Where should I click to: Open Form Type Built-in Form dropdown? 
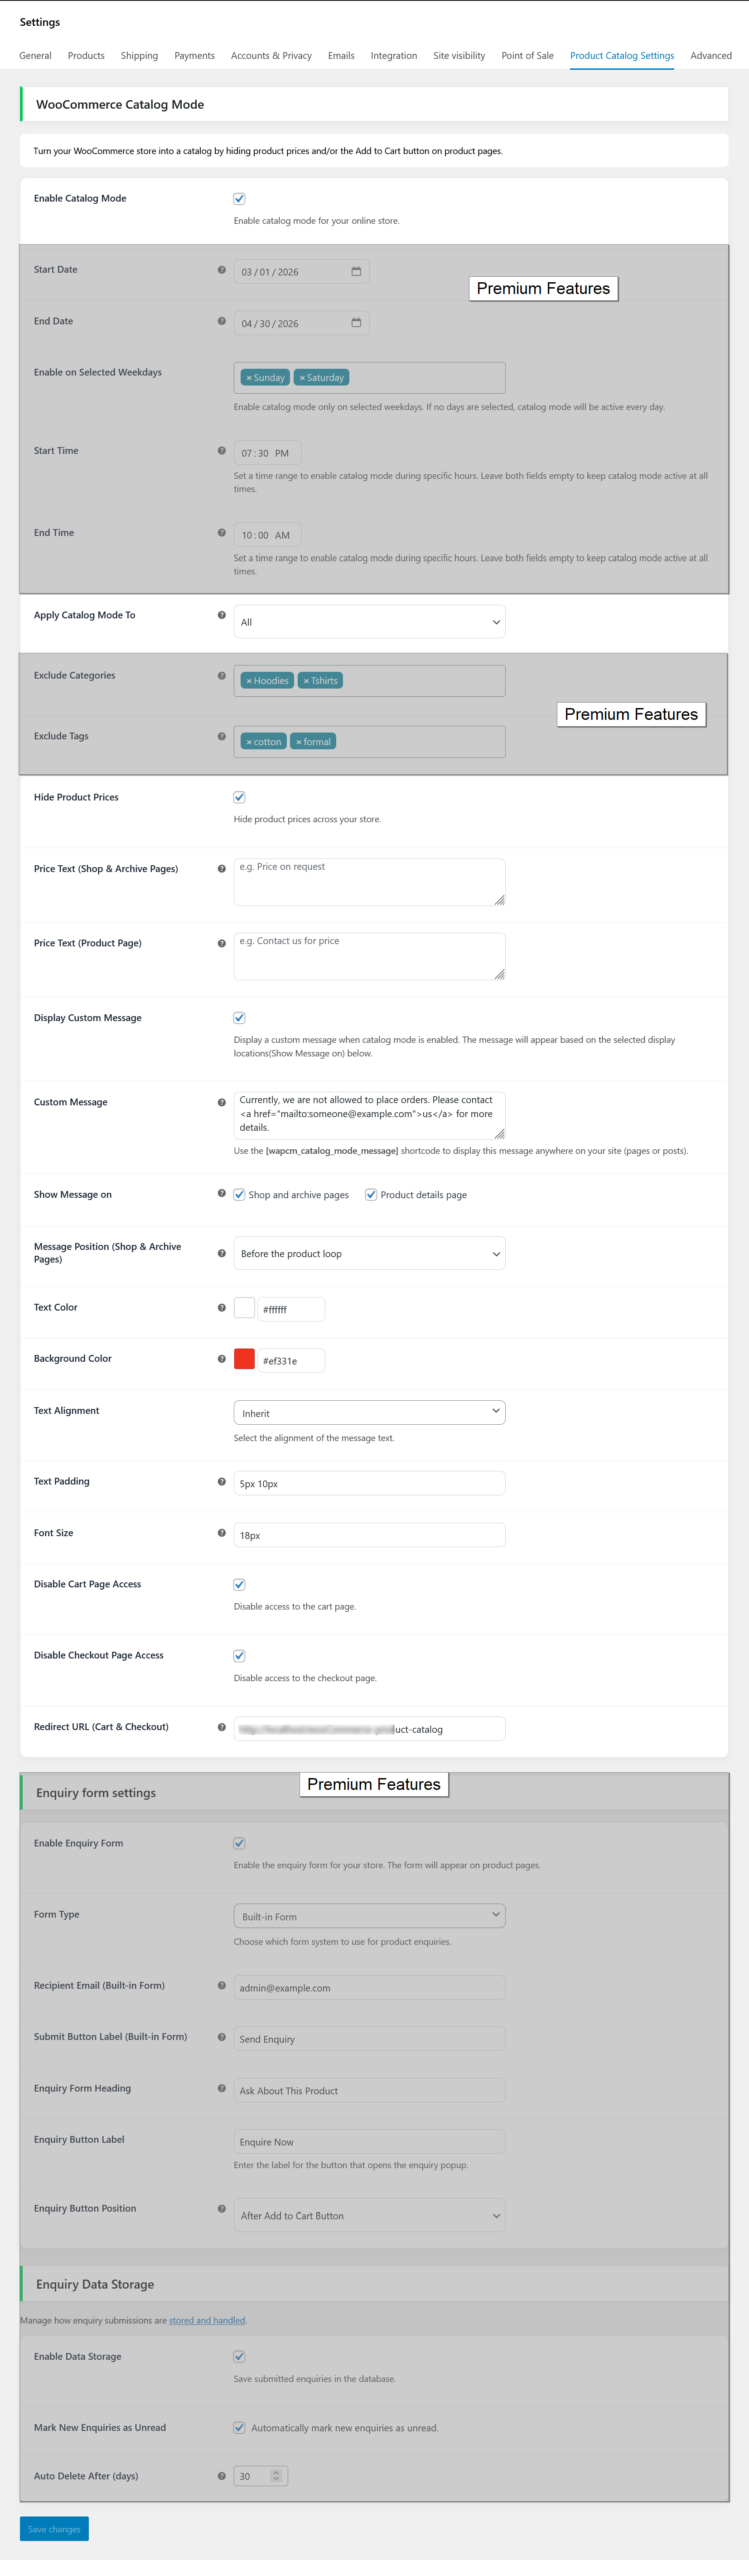pyautogui.click(x=369, y=1916)
